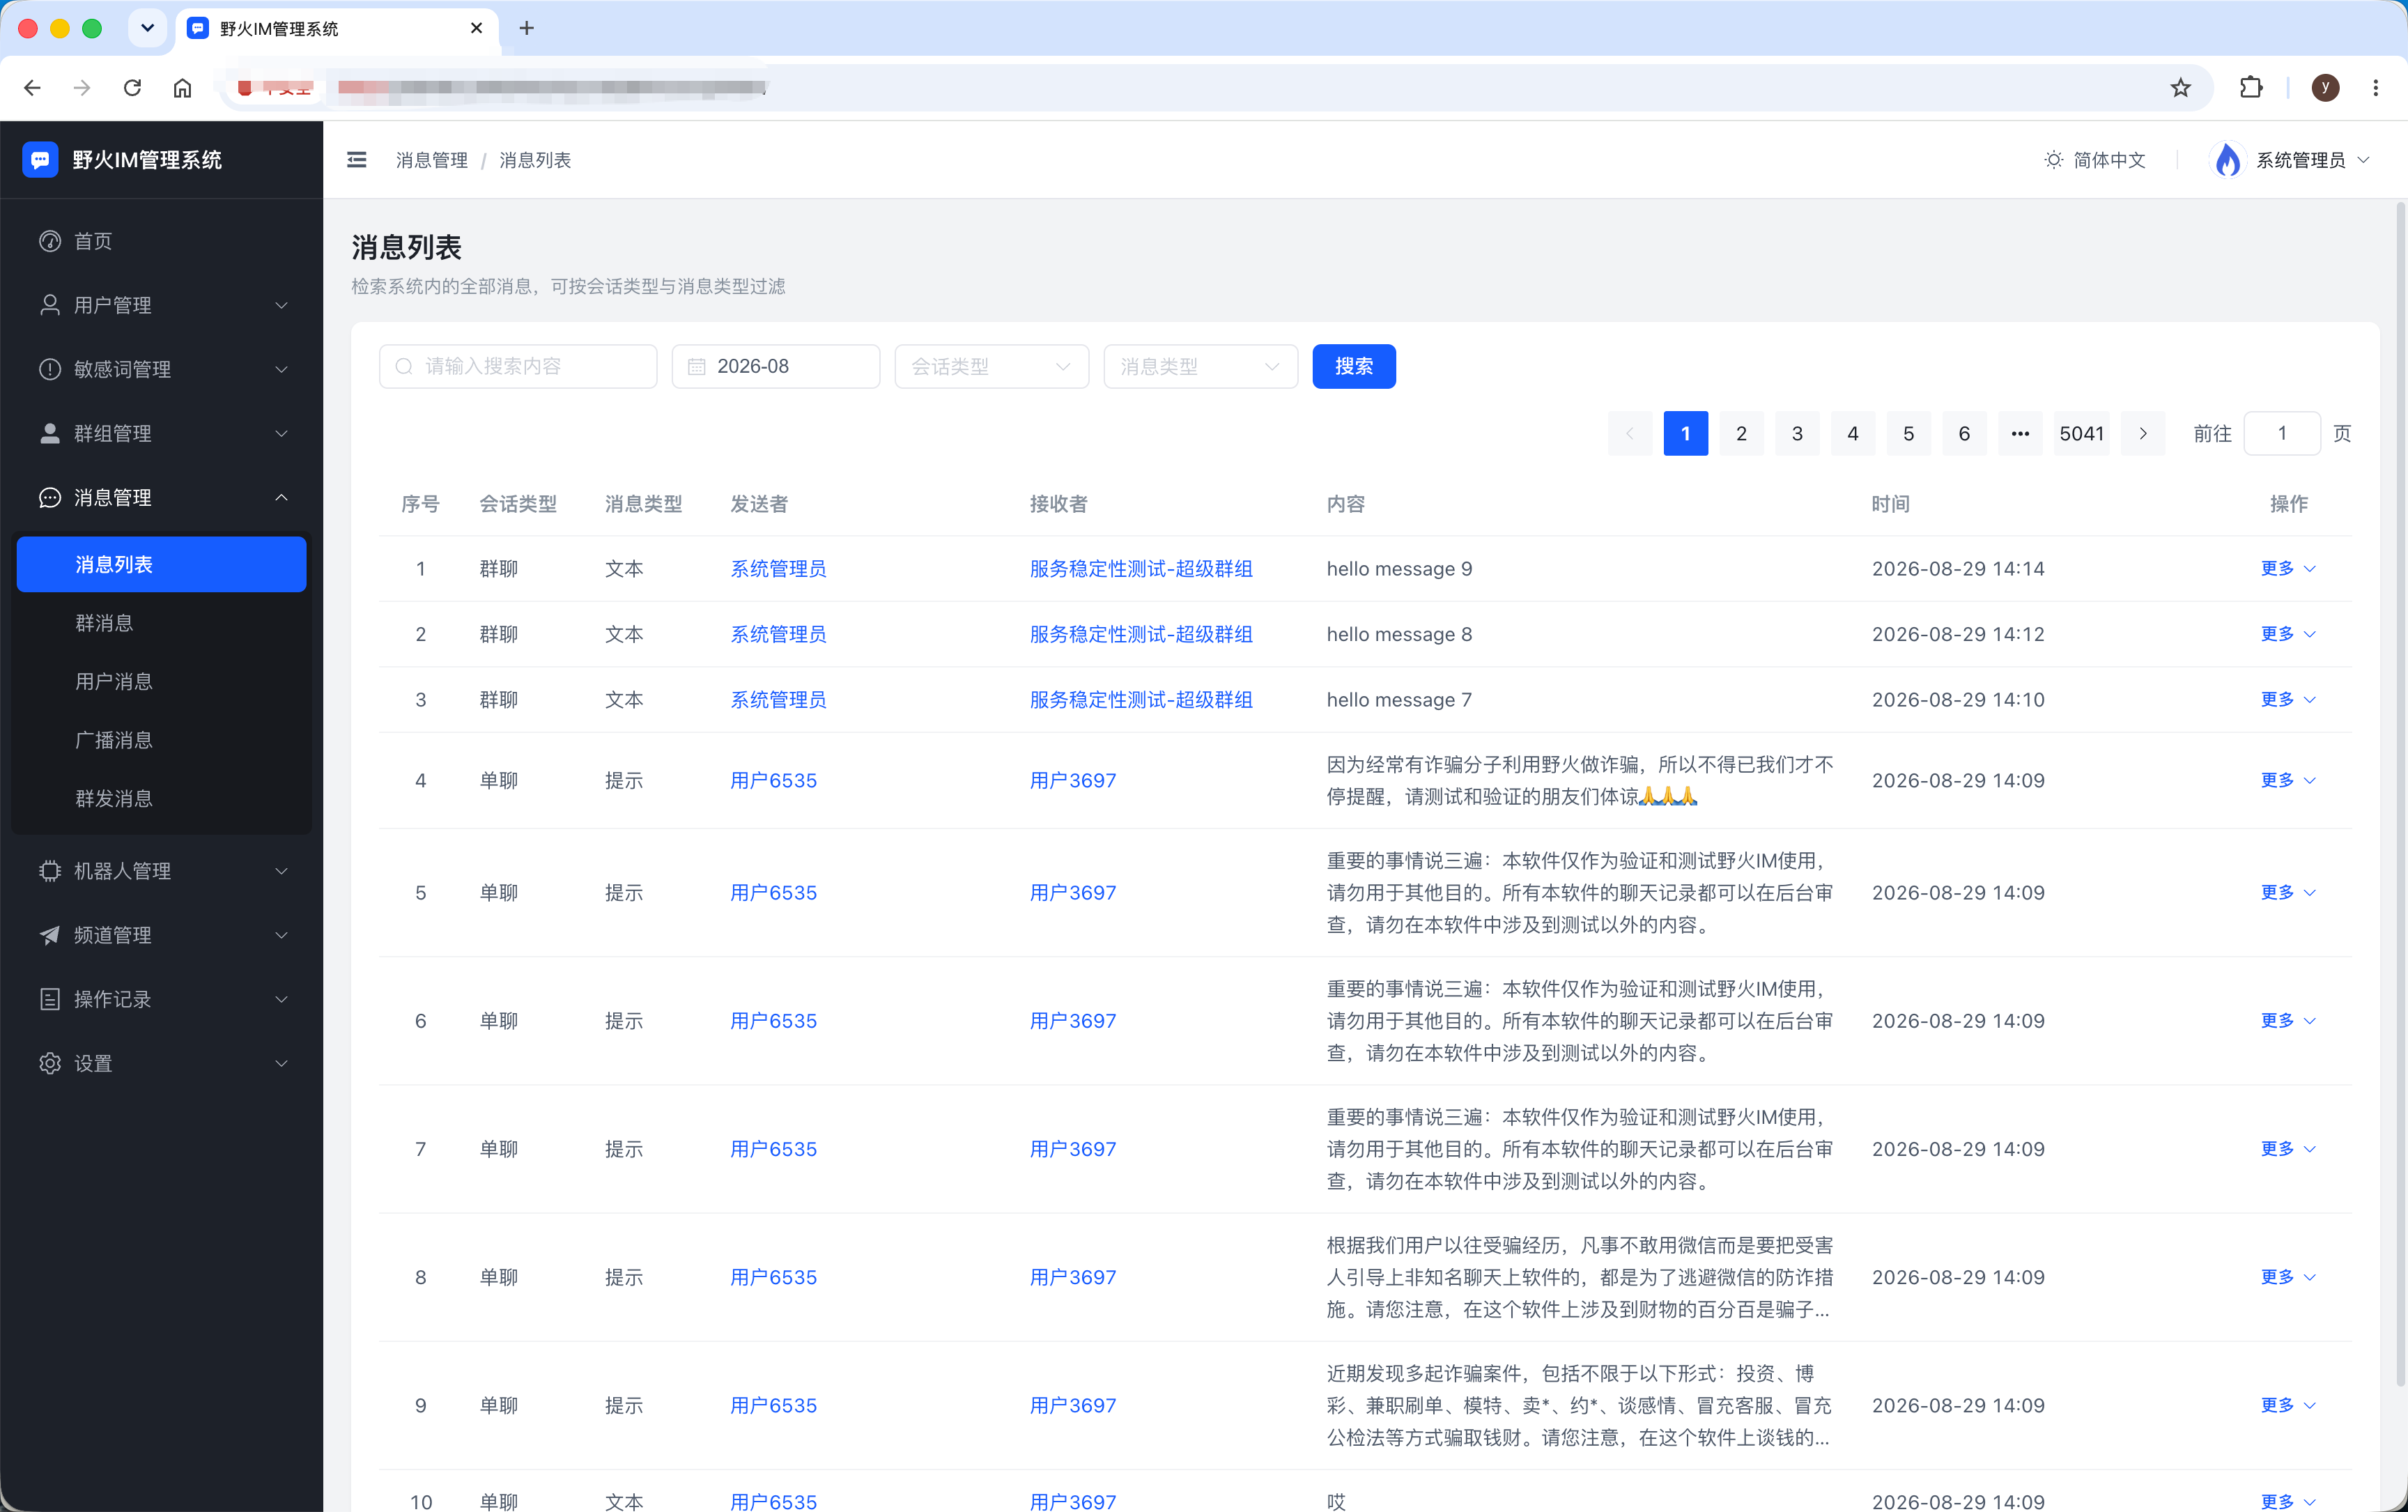The image size is (2408, 1512).
Task: Expand 操作记录 sidebar menu
Action: (161, 999)
